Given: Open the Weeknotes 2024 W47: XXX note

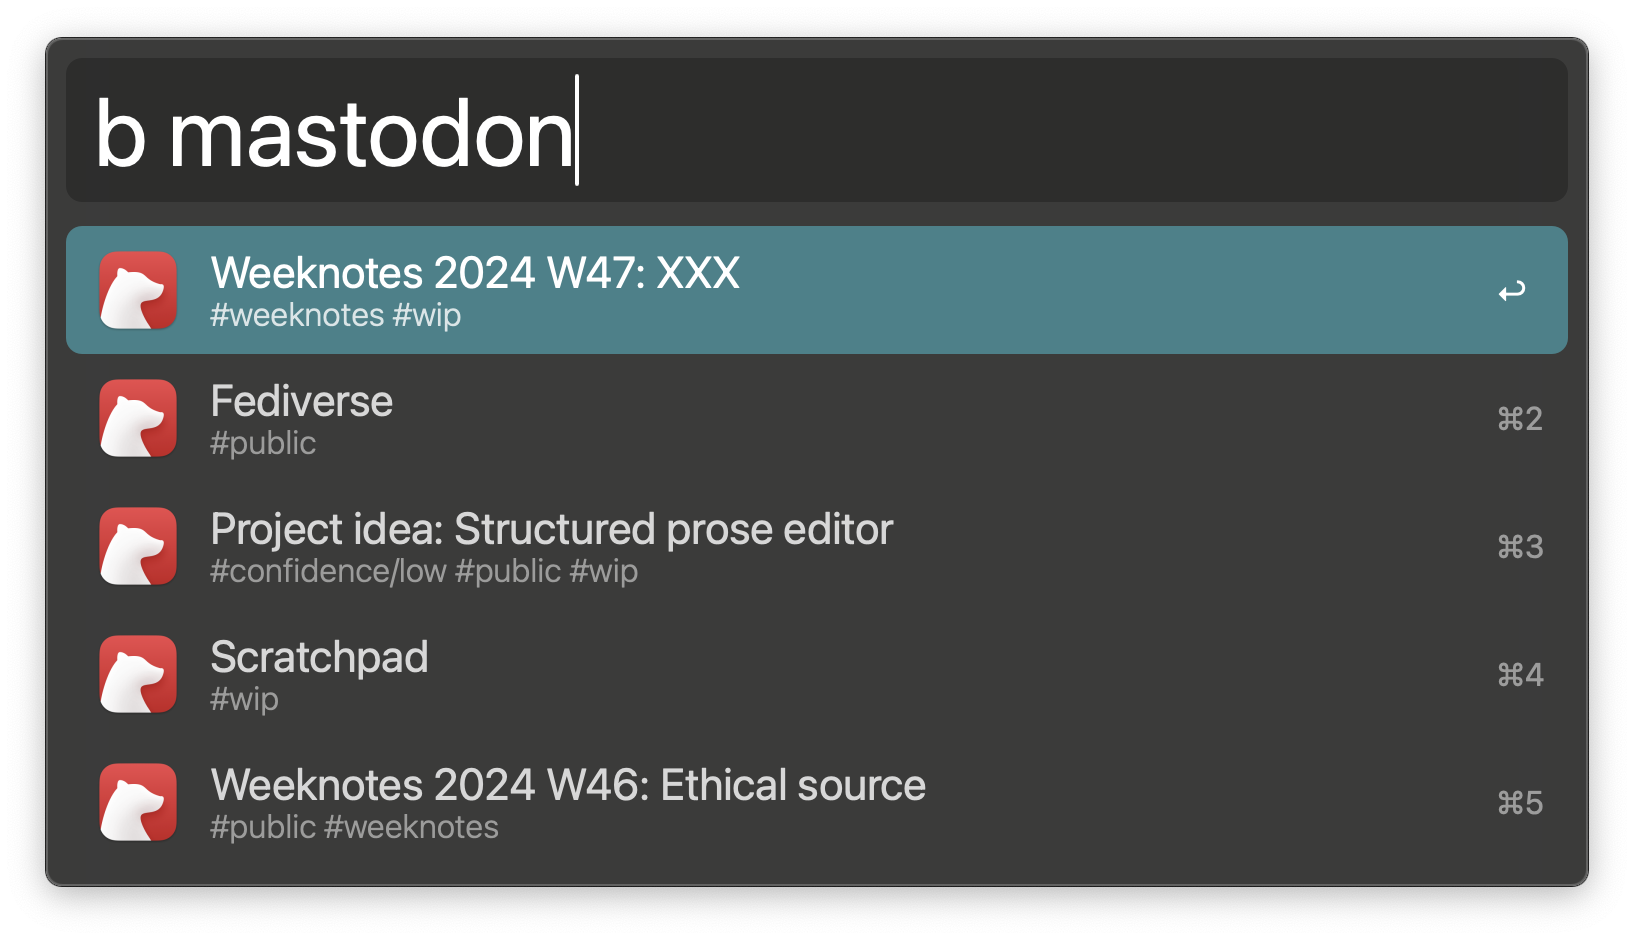Looking at the screenshot, I should coord(473,272).
